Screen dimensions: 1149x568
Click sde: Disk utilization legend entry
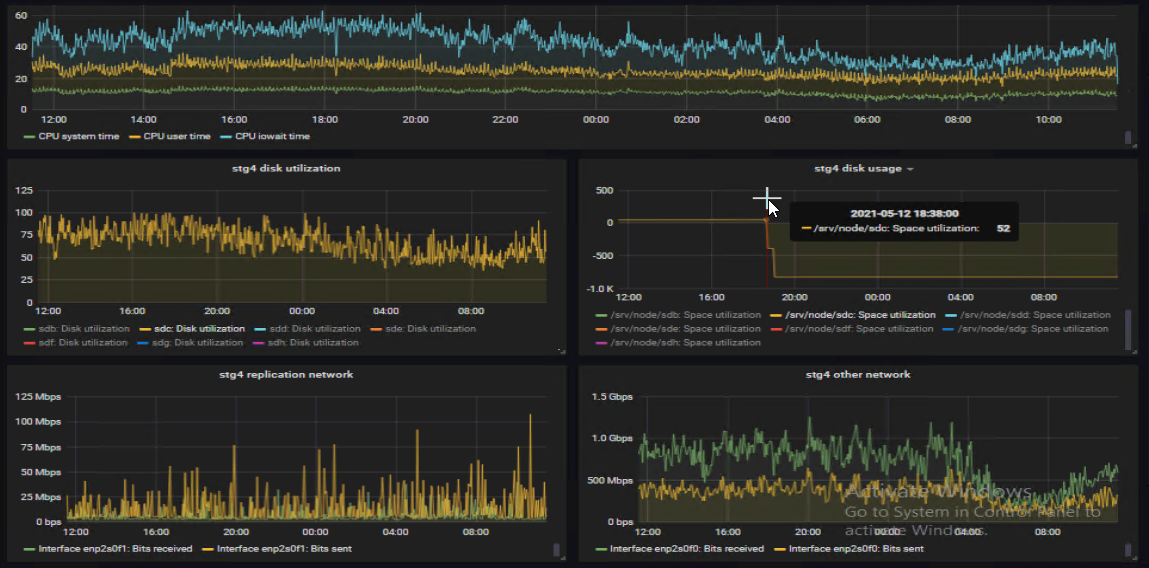pos(430,328)
